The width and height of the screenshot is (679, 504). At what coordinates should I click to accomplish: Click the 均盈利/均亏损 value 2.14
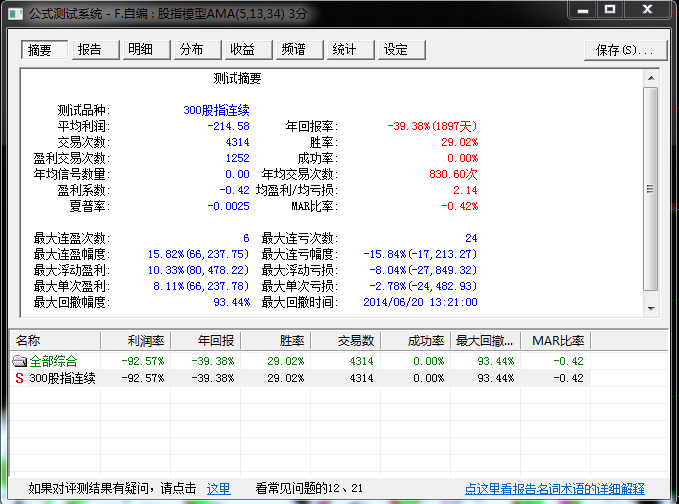[x=466, y=191]
